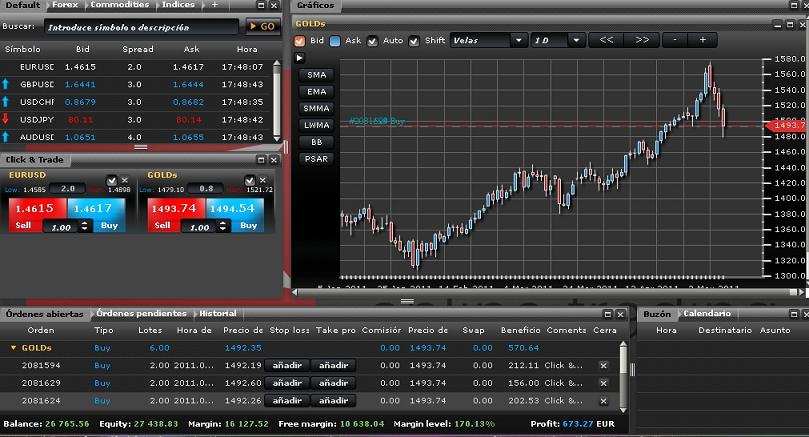
Task: Select the USDJPY row in watchlist
Action: coord(135,120)
